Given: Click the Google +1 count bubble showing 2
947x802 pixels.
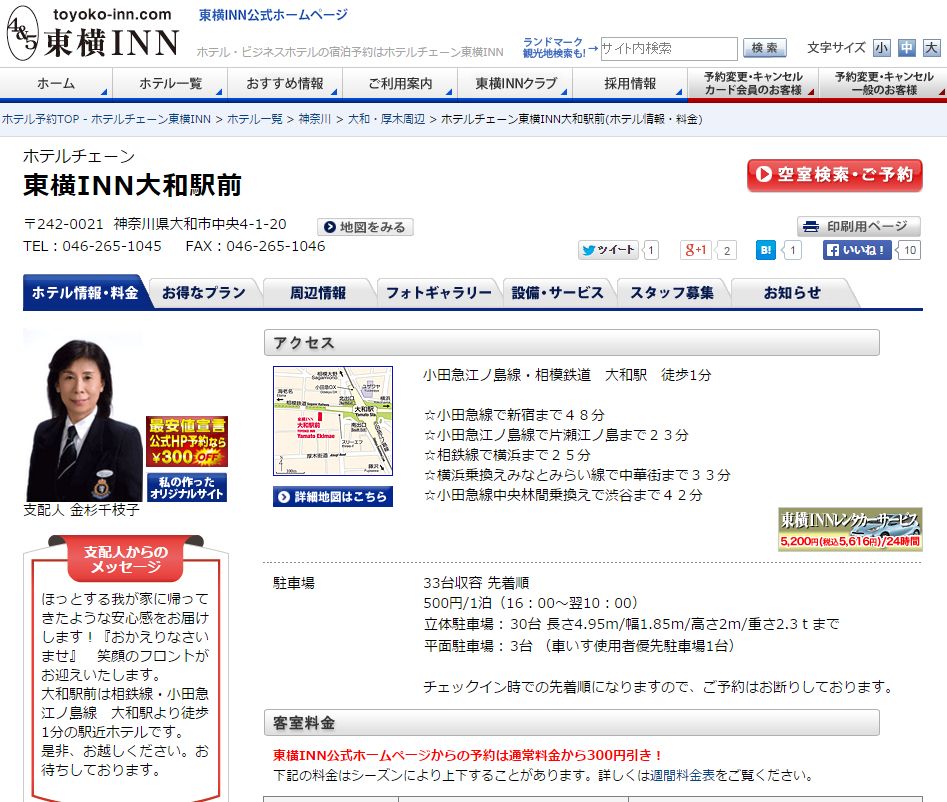Looking at the screenshot, I should click(x=727, y=250).
